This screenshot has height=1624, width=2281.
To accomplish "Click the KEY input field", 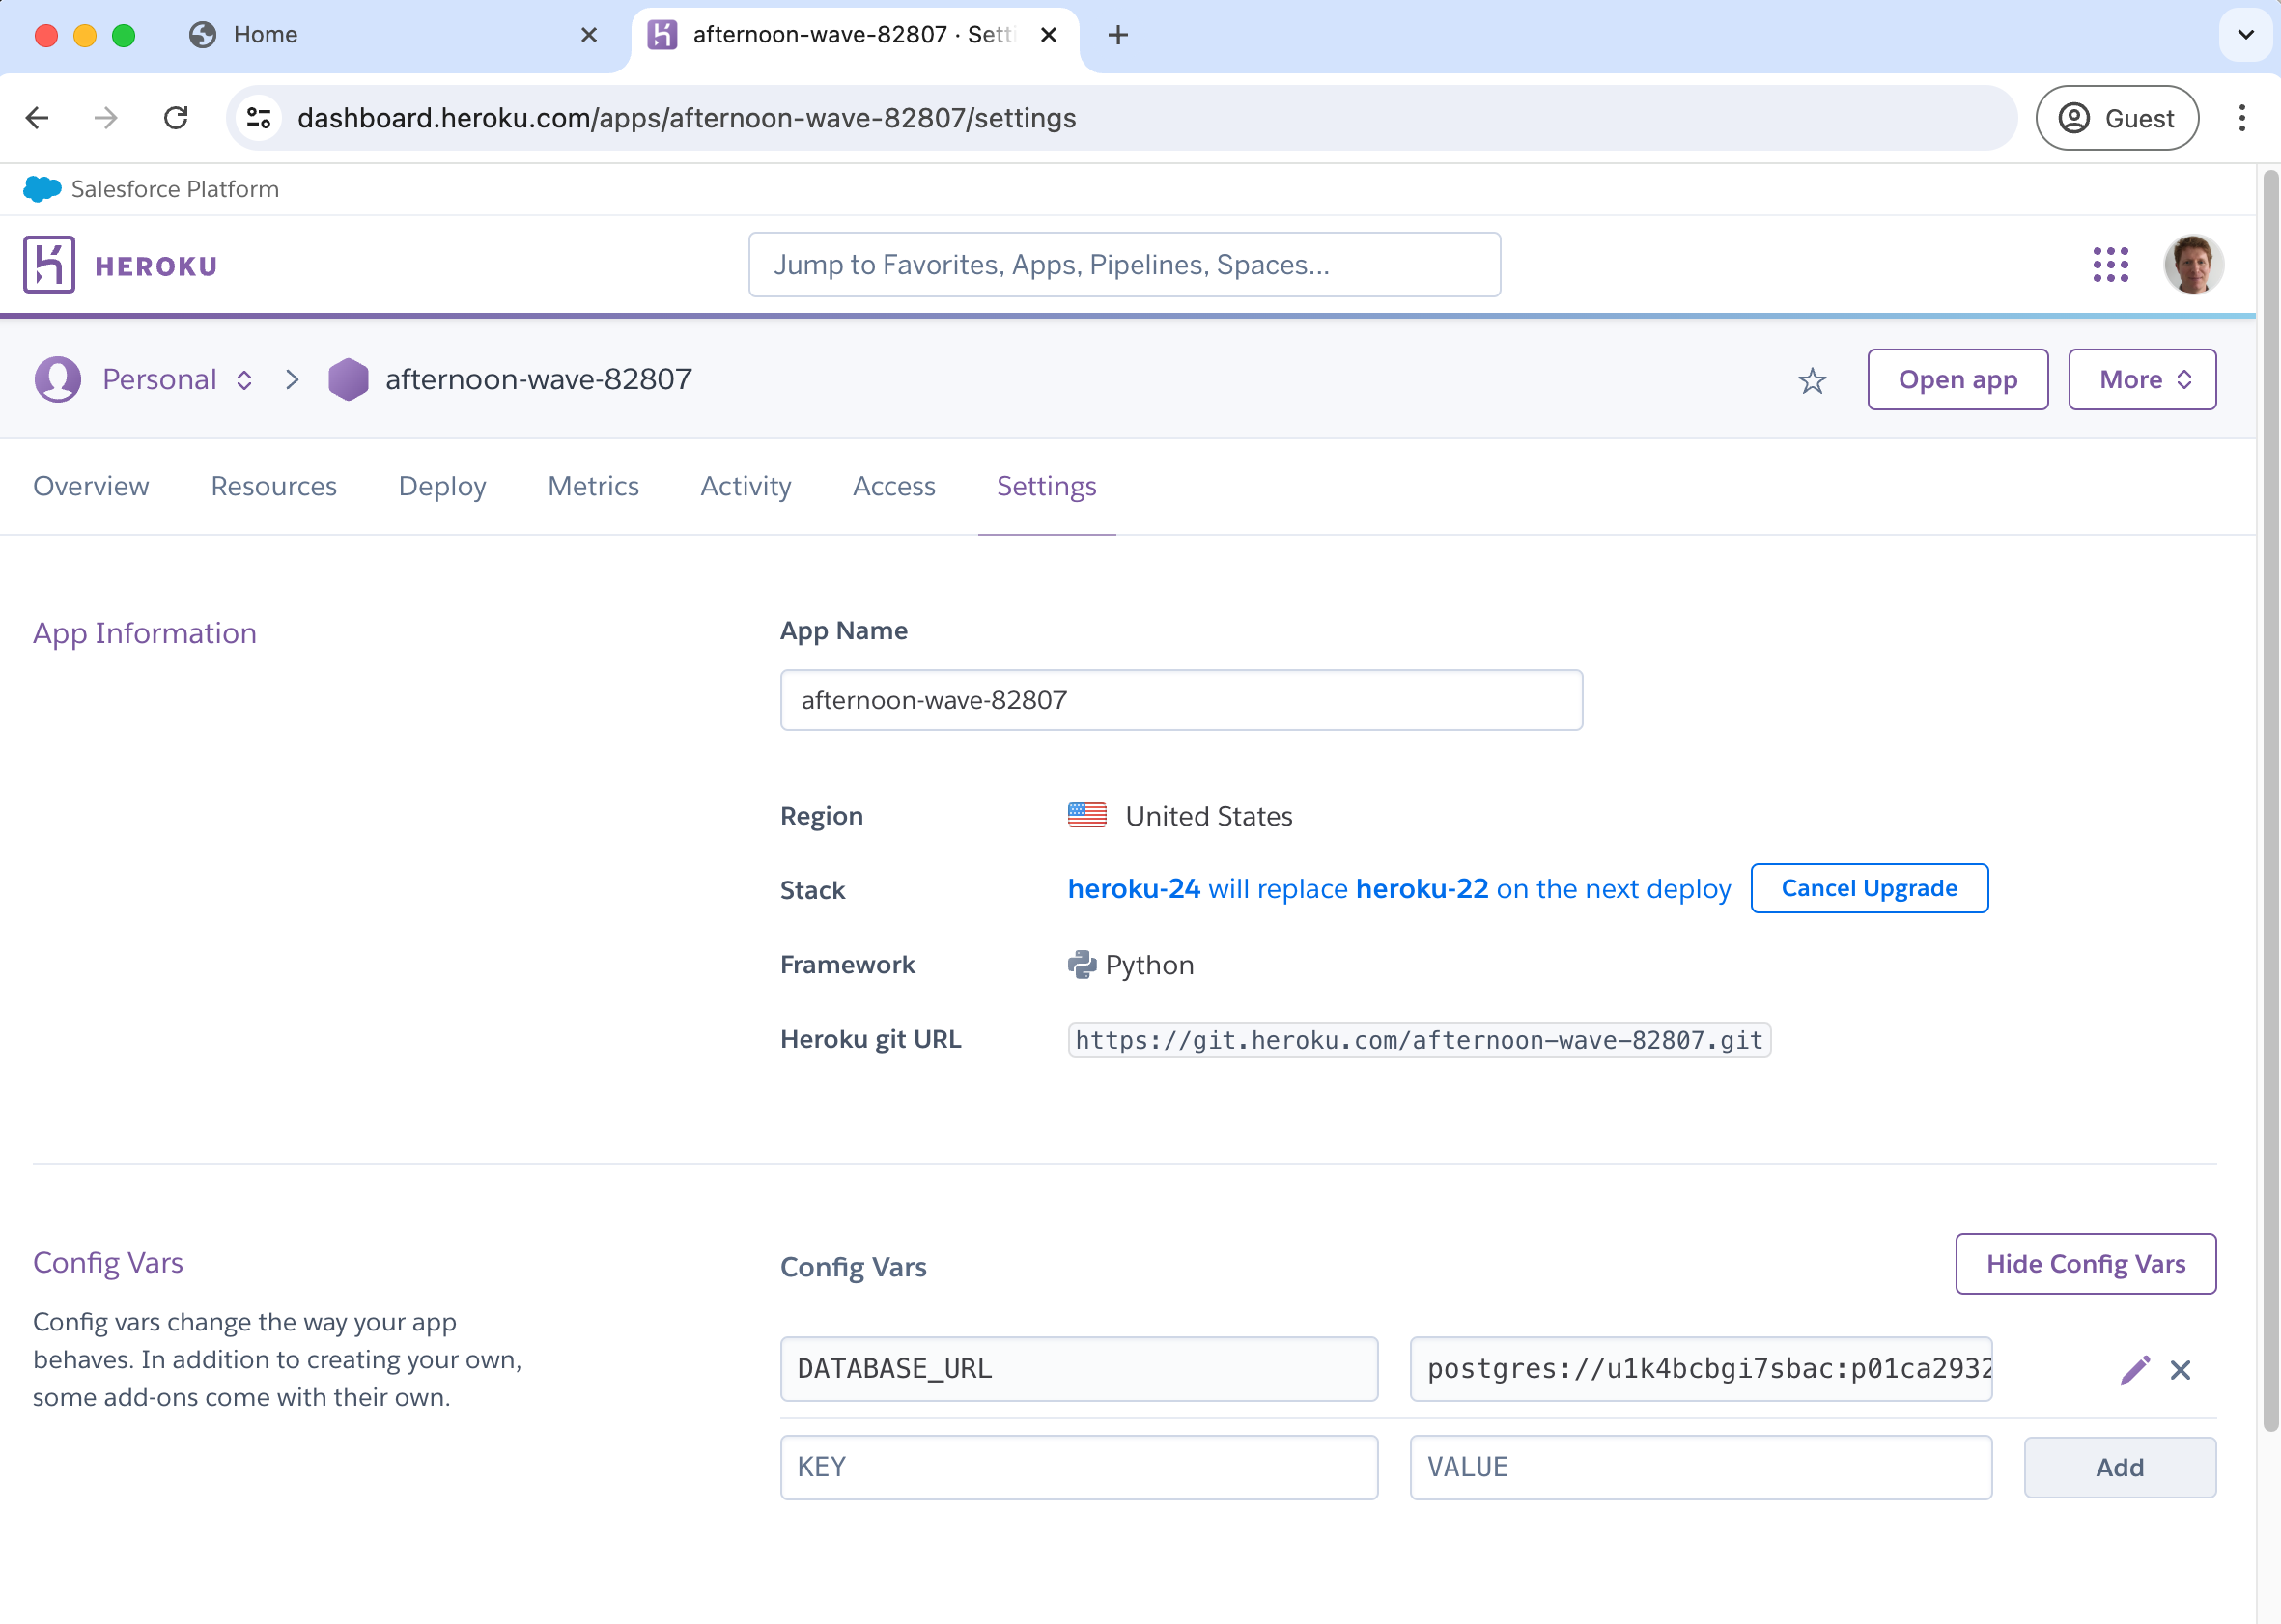I will click(x=1079, y=1466).
